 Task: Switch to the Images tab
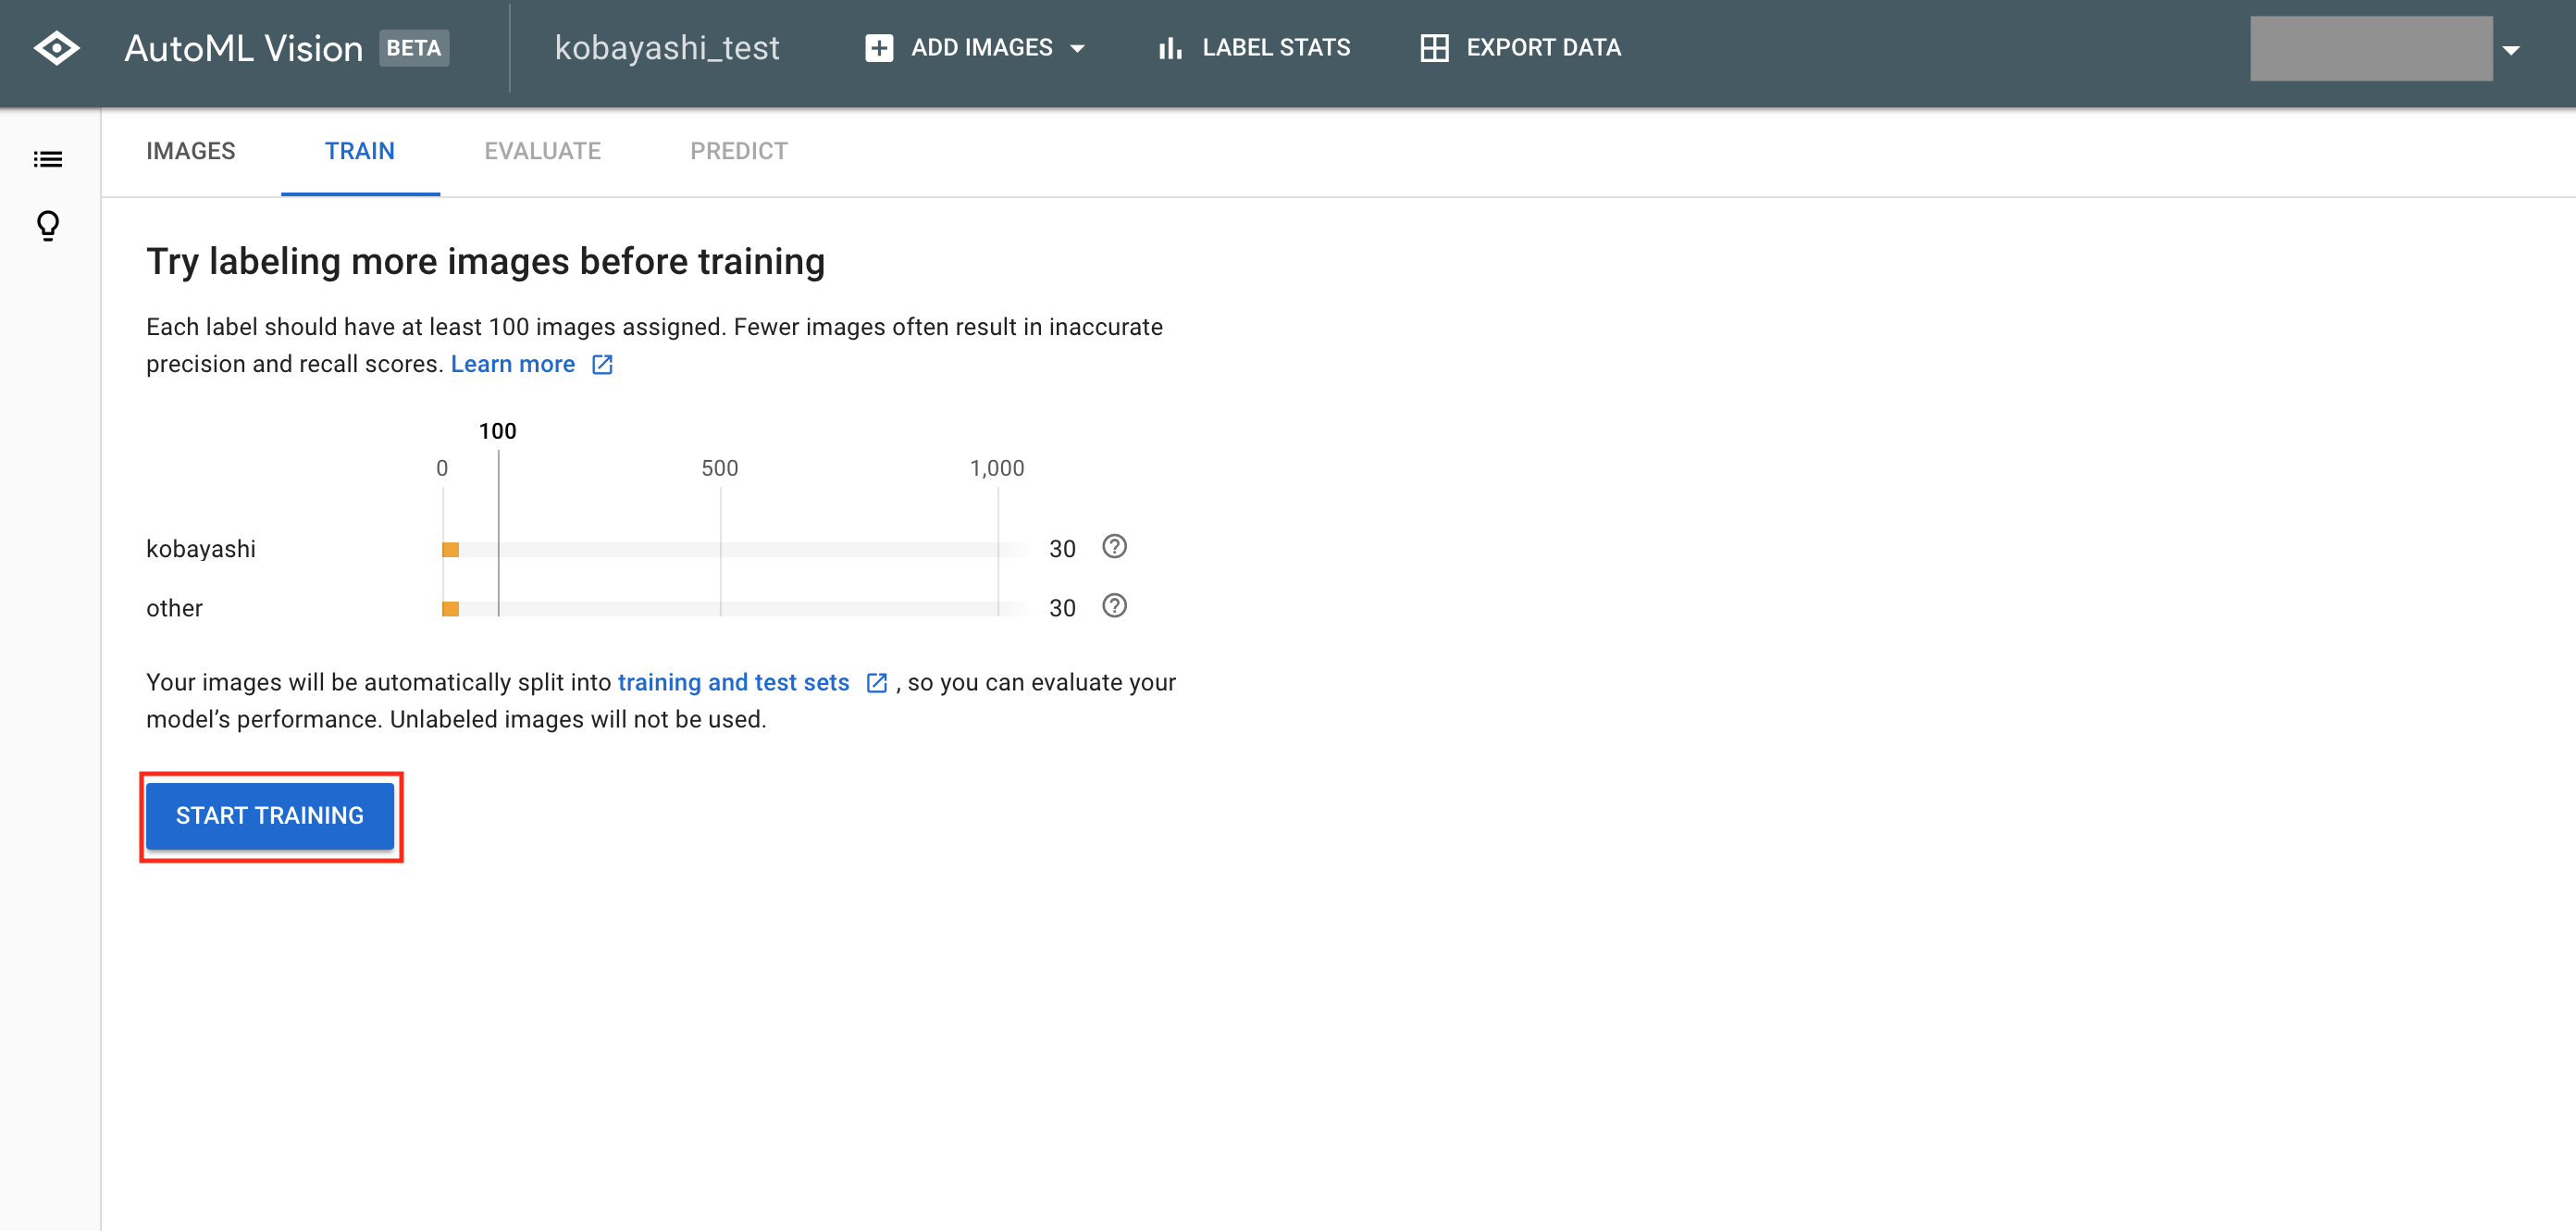[x=191, y=151]
